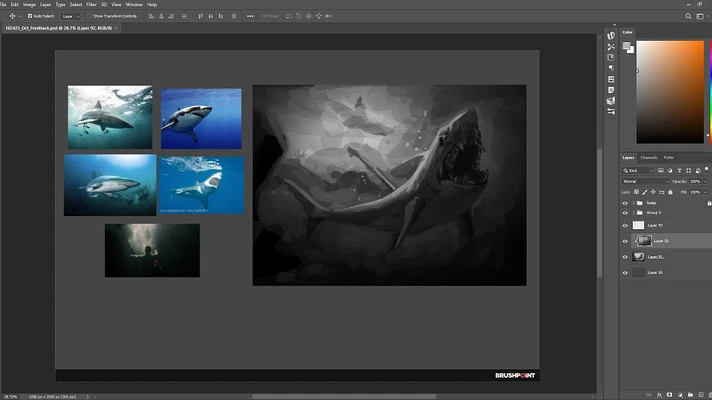Viewport: 712px width, 400px height.
Task: Click the 3D slide mode icon
Action: [319, 16]
